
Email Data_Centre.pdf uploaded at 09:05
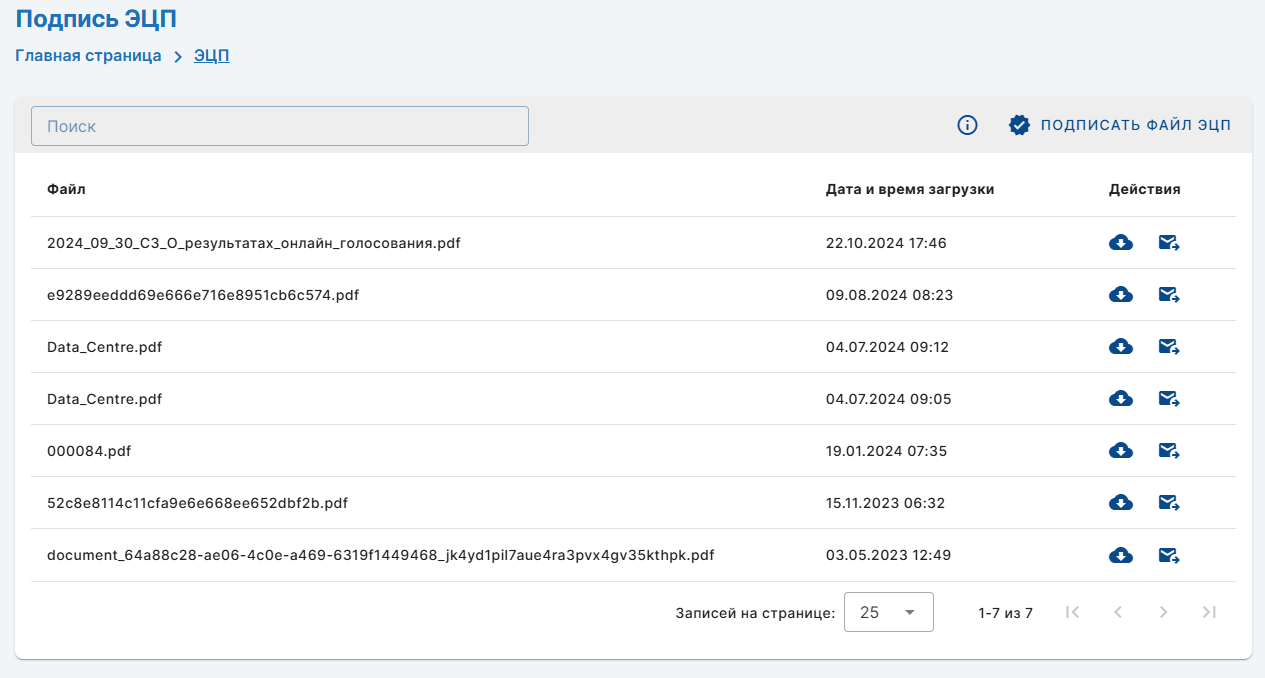(1169, 399)
